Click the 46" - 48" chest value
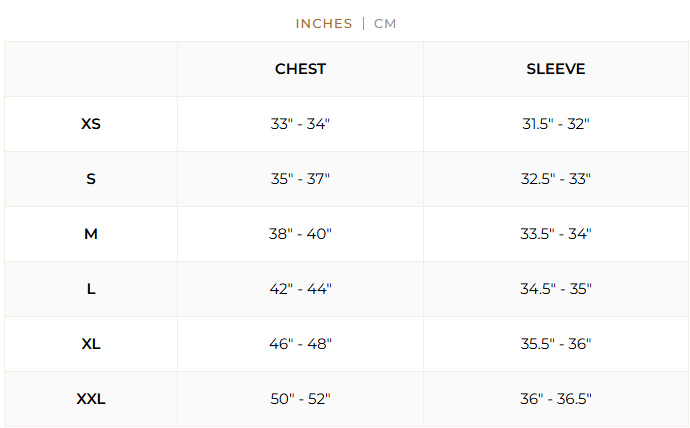Screen dimensions: 690x428 click(x=300, y=344)
